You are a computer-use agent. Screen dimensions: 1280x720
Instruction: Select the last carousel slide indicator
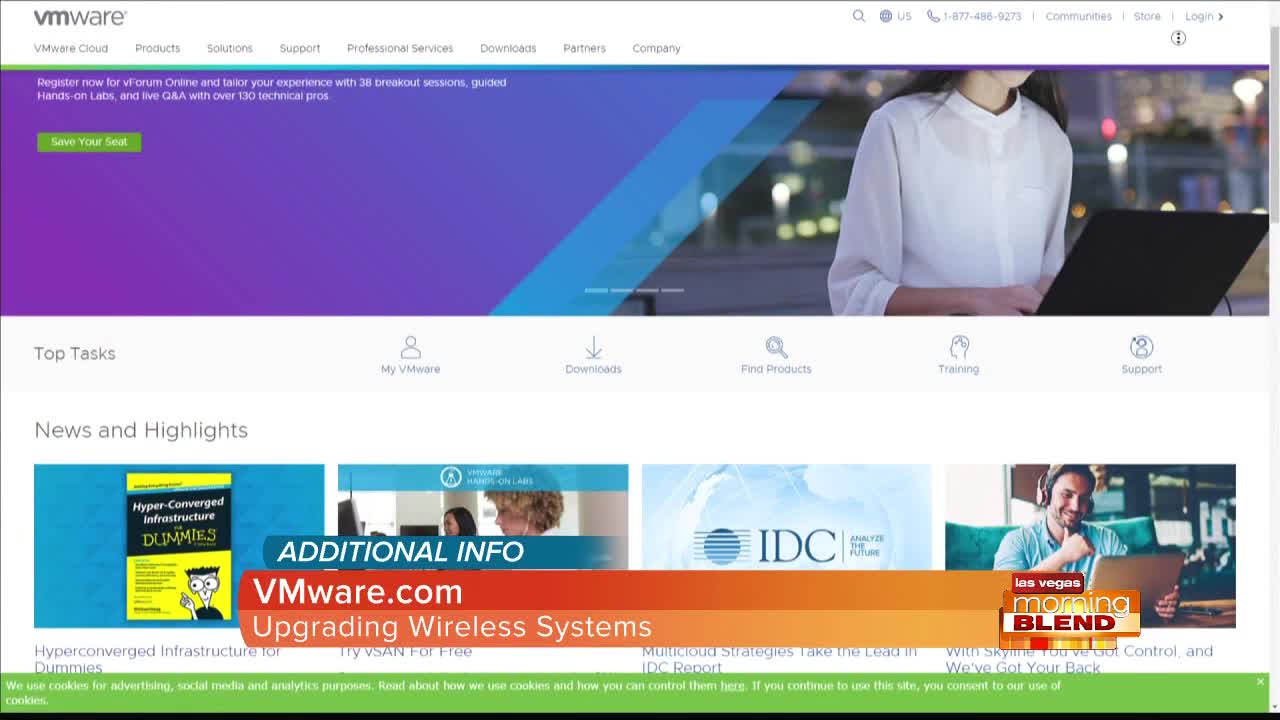672,290
